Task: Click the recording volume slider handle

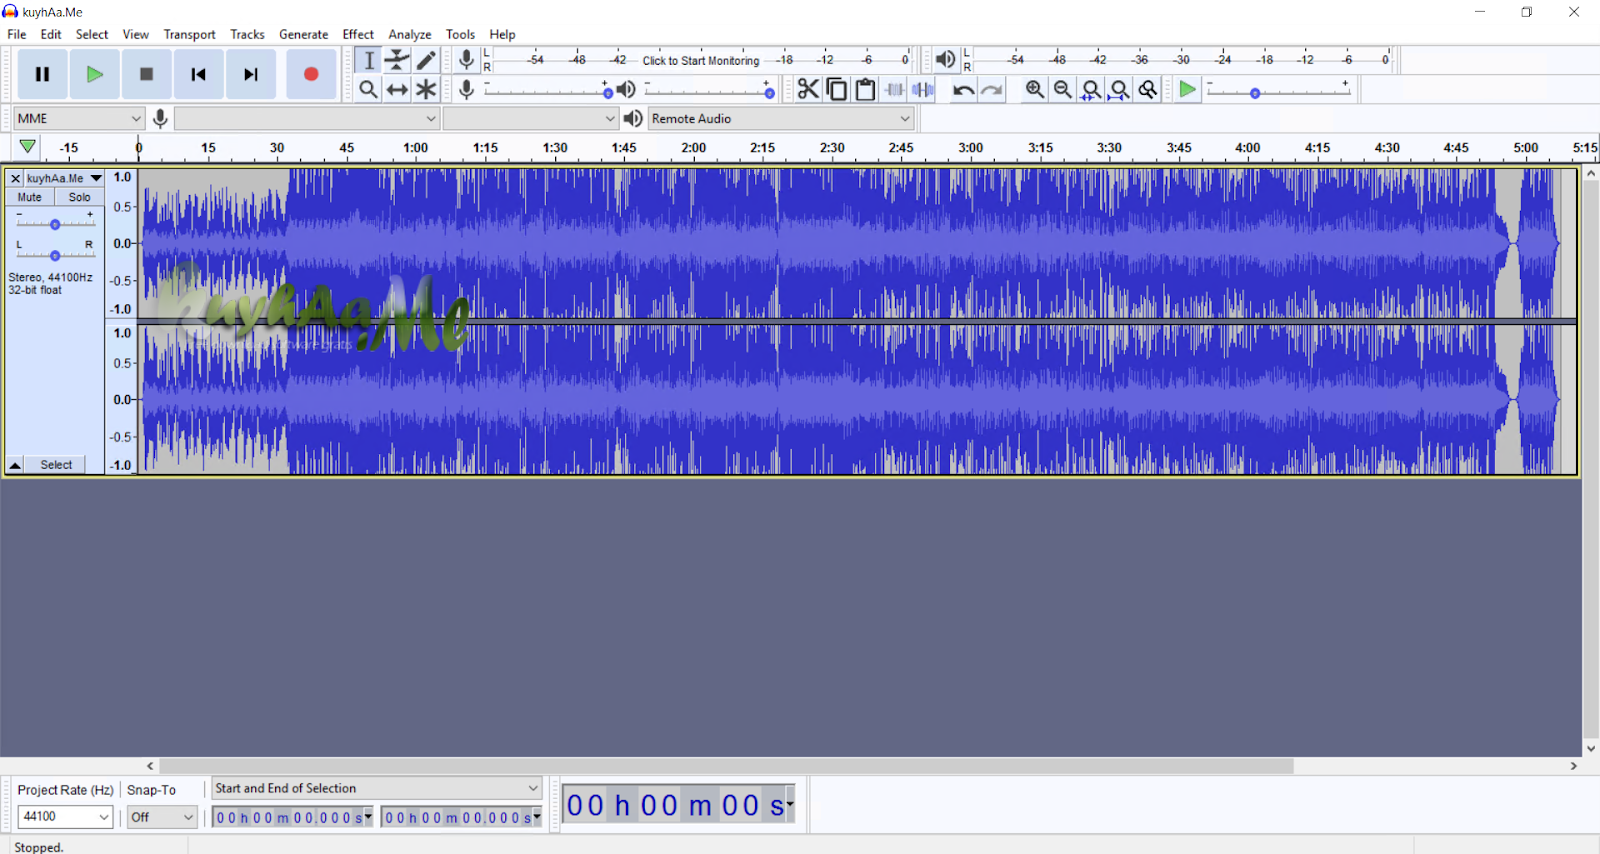Action: coord(607,92)
